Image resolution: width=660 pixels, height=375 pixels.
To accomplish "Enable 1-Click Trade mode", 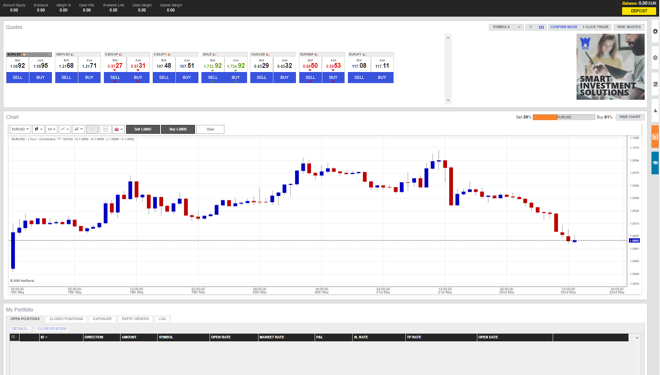I will (x=595, y=27).
